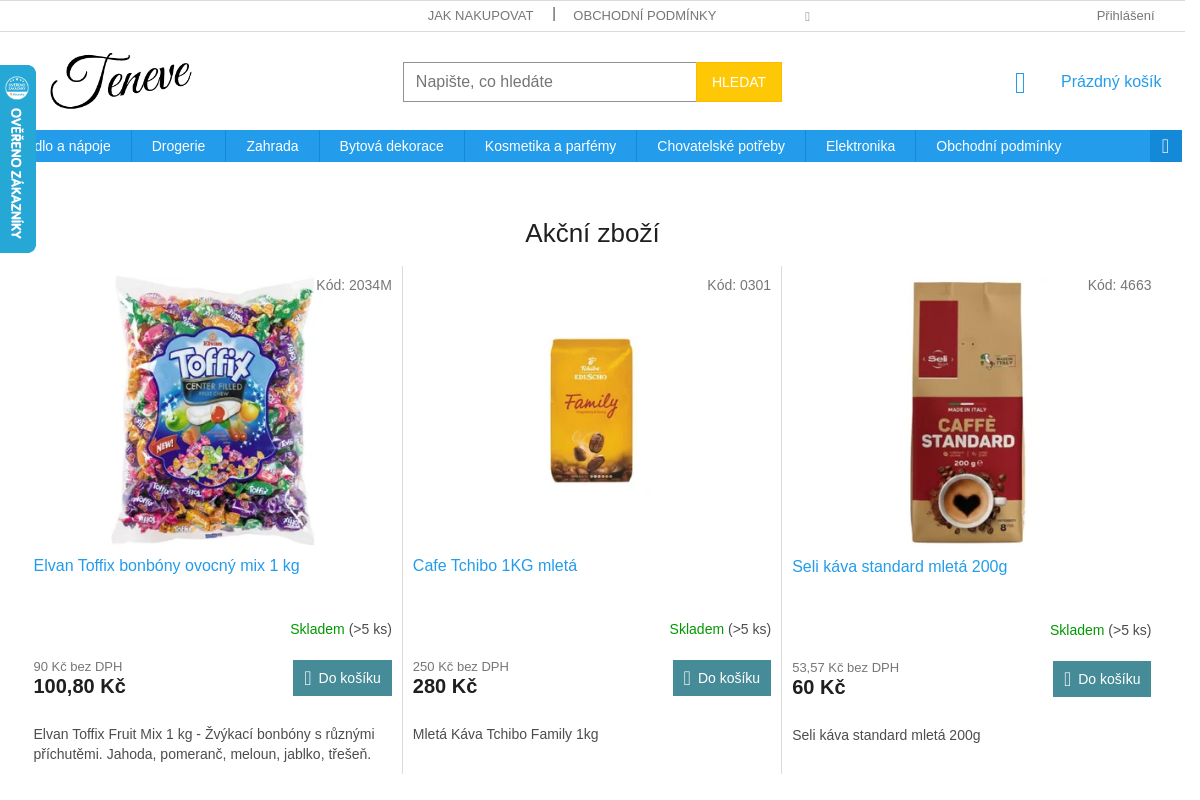Open the shopping cart icon
Image resolution: width=1200 pixels, height=800 pixels.
pyautogui.click(x=1020, y=82)
